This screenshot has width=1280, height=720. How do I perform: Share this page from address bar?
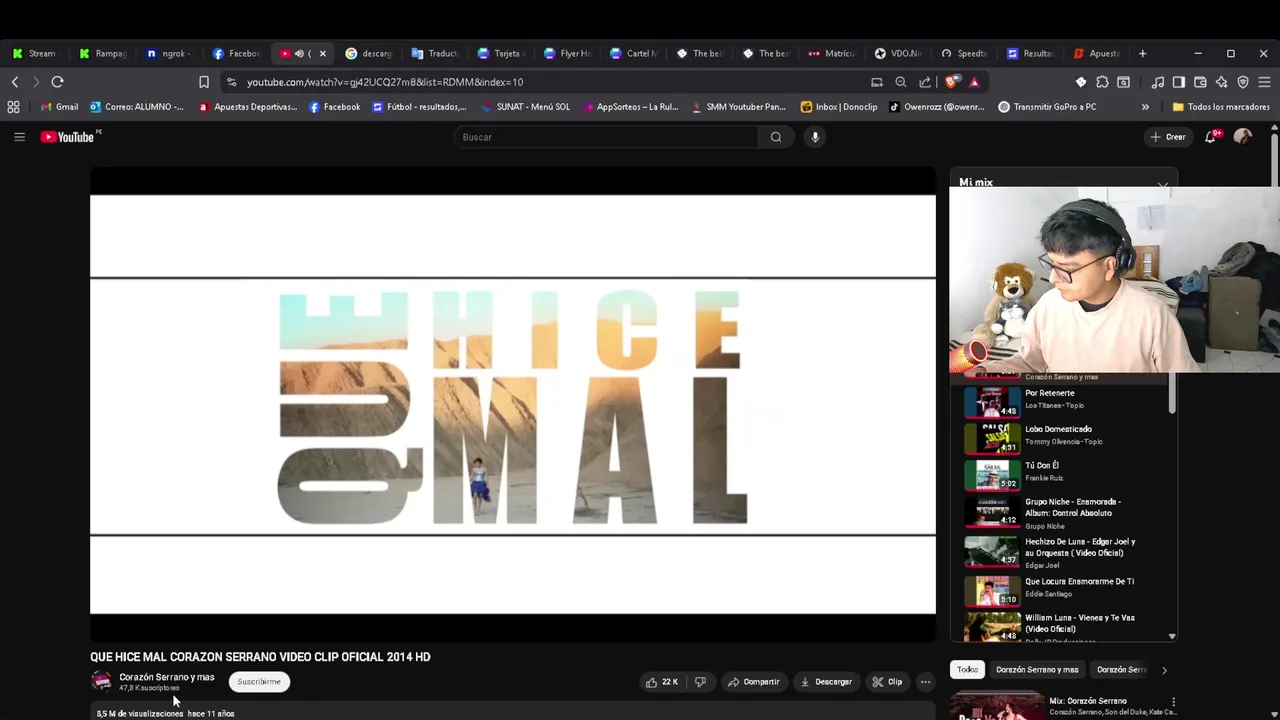click(x=925, y=82)
